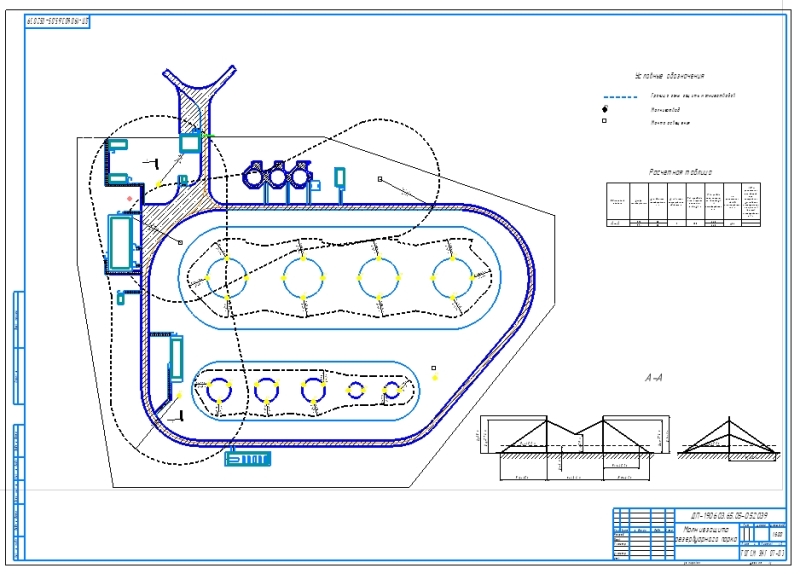Click the rotated drawing code stamp at sheet corner
This screenshot has width=800, height=574.
click(x=57, y=22)
